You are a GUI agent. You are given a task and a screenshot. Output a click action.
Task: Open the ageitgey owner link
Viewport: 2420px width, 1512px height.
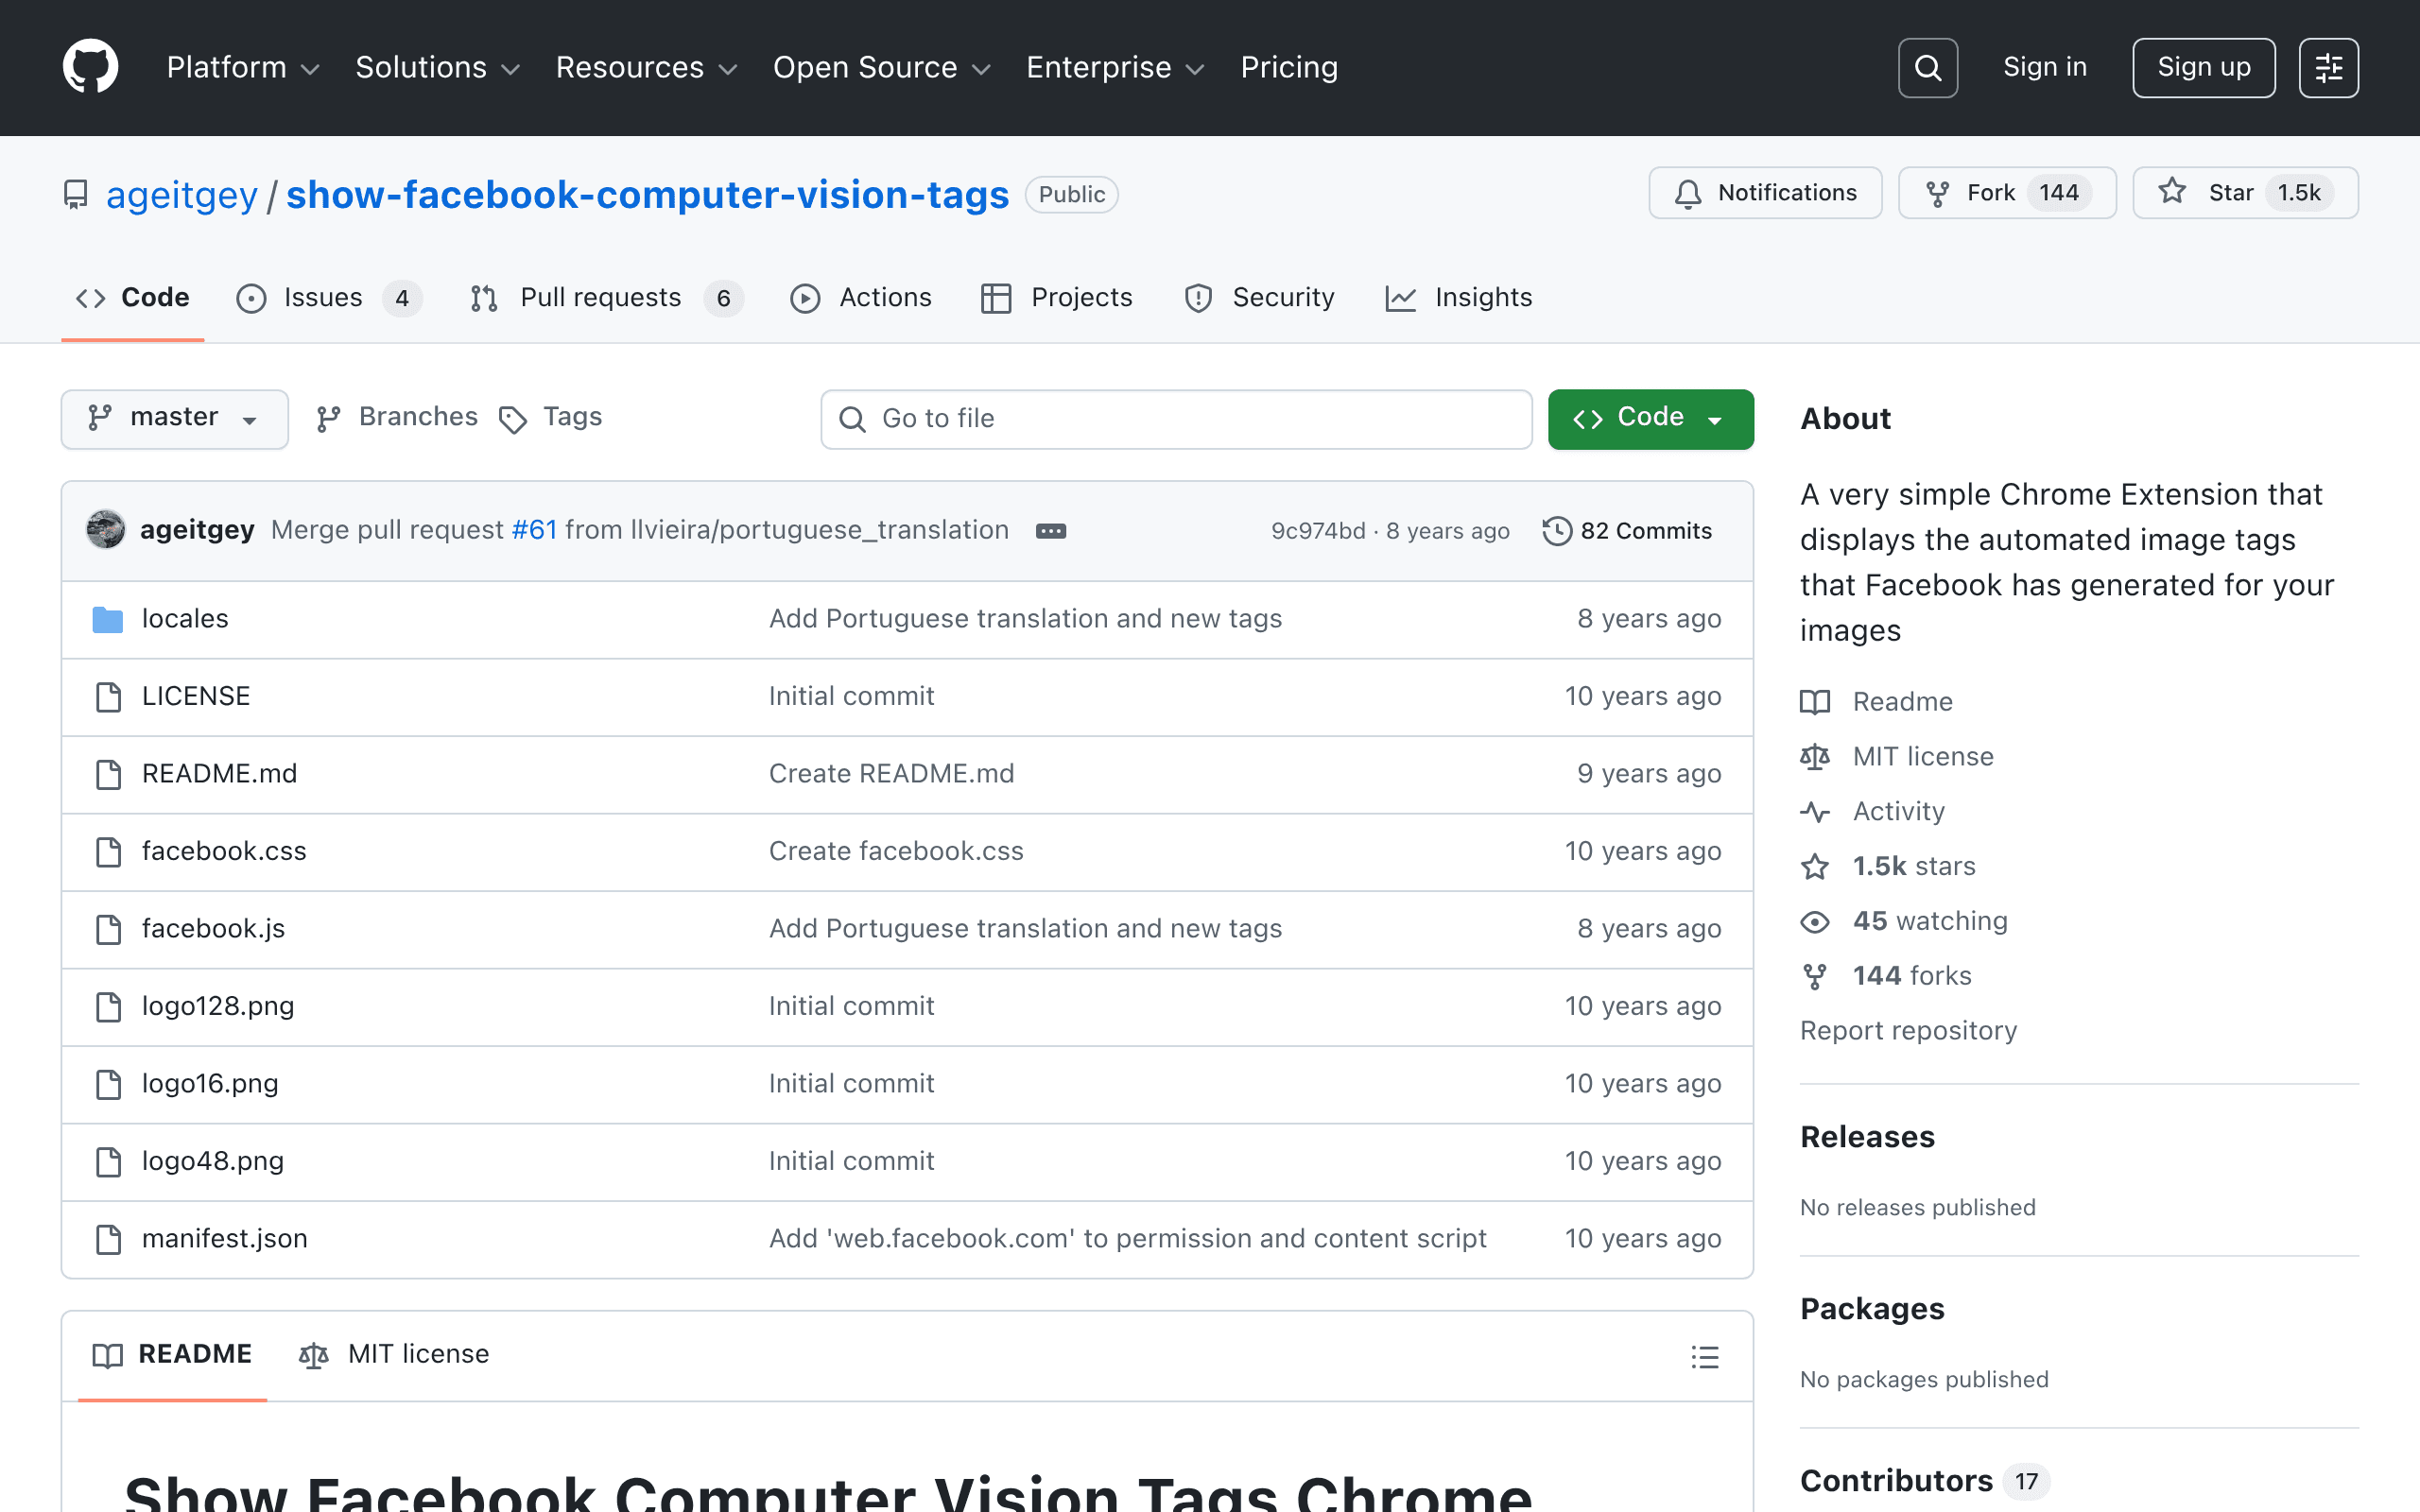click(x=182, y=194)
